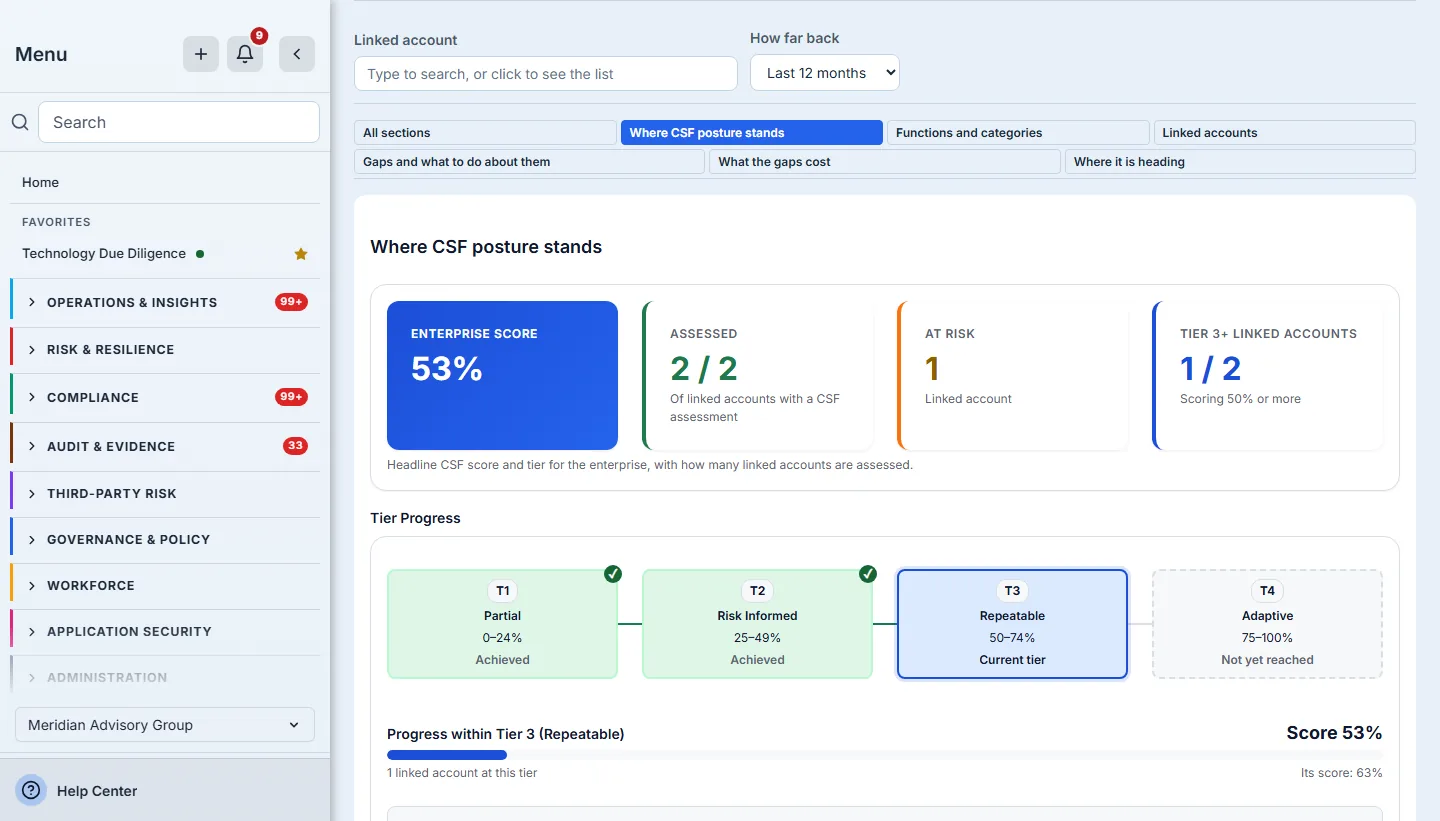Expand Third-Party Risk section
Image resolution: width=1440 pixels, height=821 pixels.
coord(165,494)
